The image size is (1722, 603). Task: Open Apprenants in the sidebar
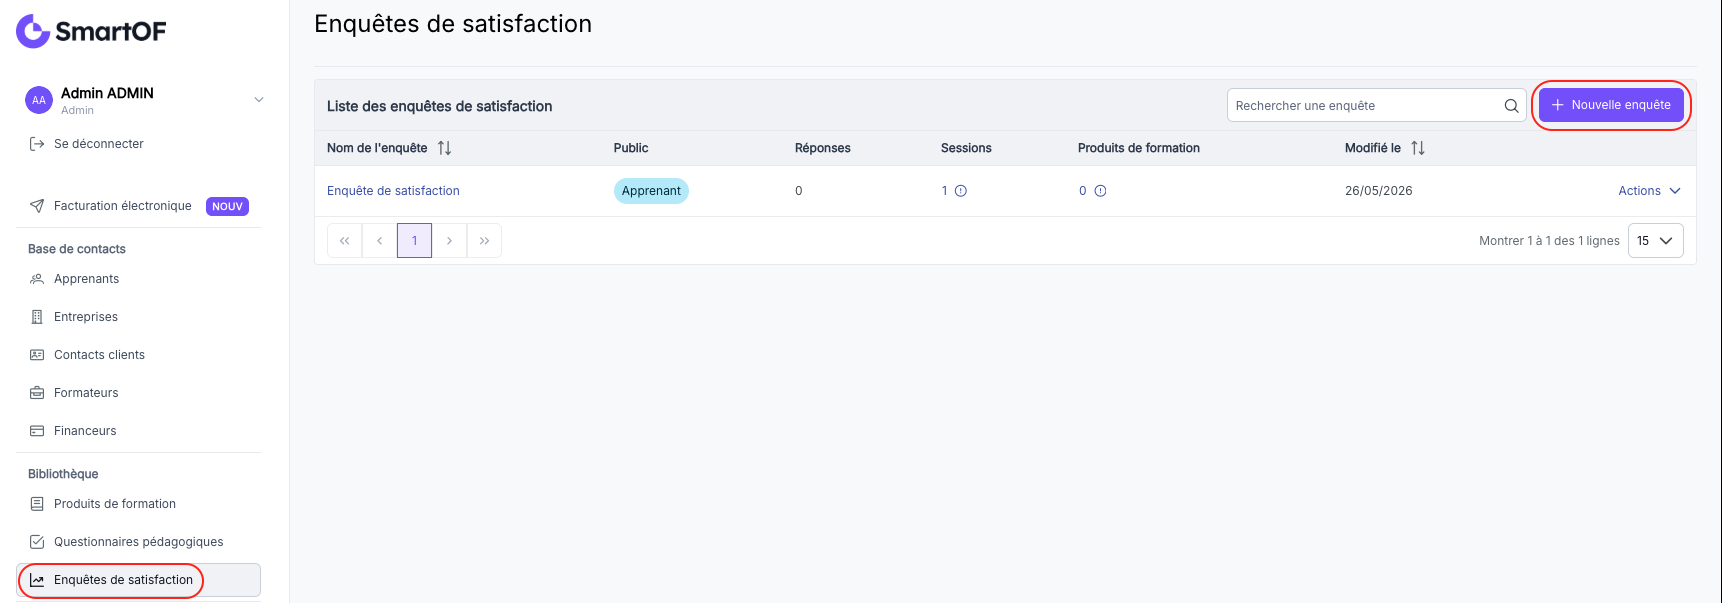pyautogui.click(x=86, y=279)
